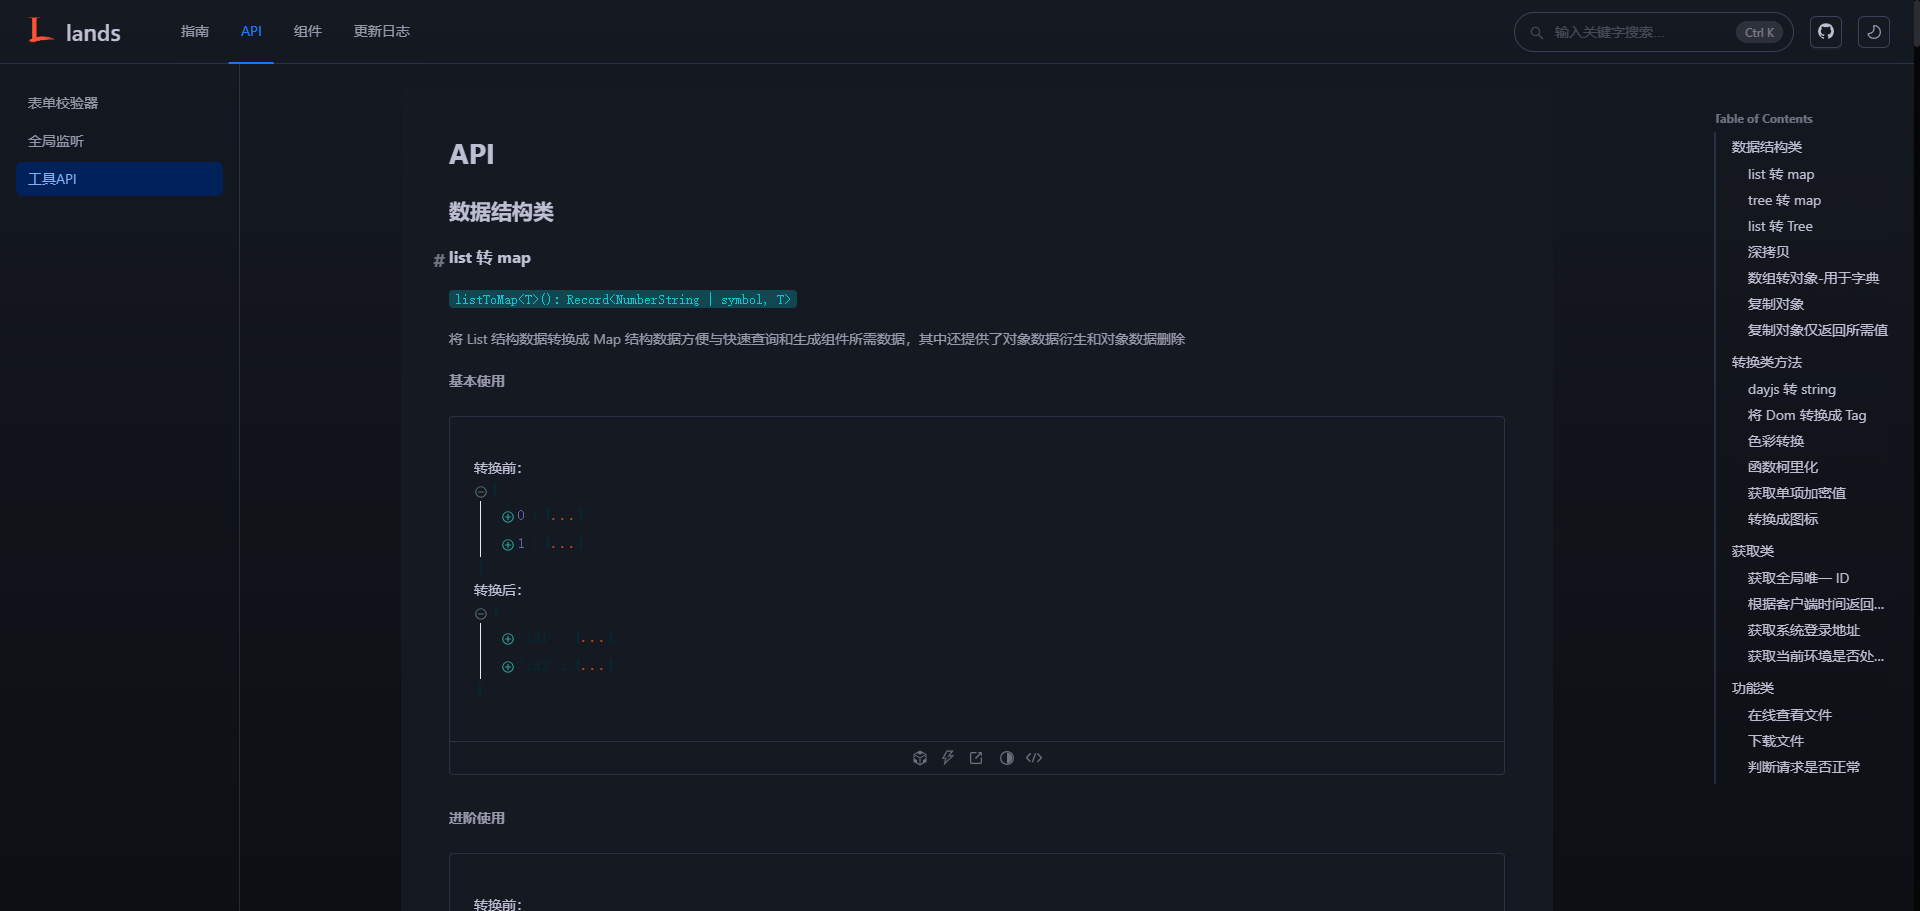Screen dimensions: 1920x911
Task: Jump to 获取类 in contents
Action: pyautogui.click(x=1753, y=551)
